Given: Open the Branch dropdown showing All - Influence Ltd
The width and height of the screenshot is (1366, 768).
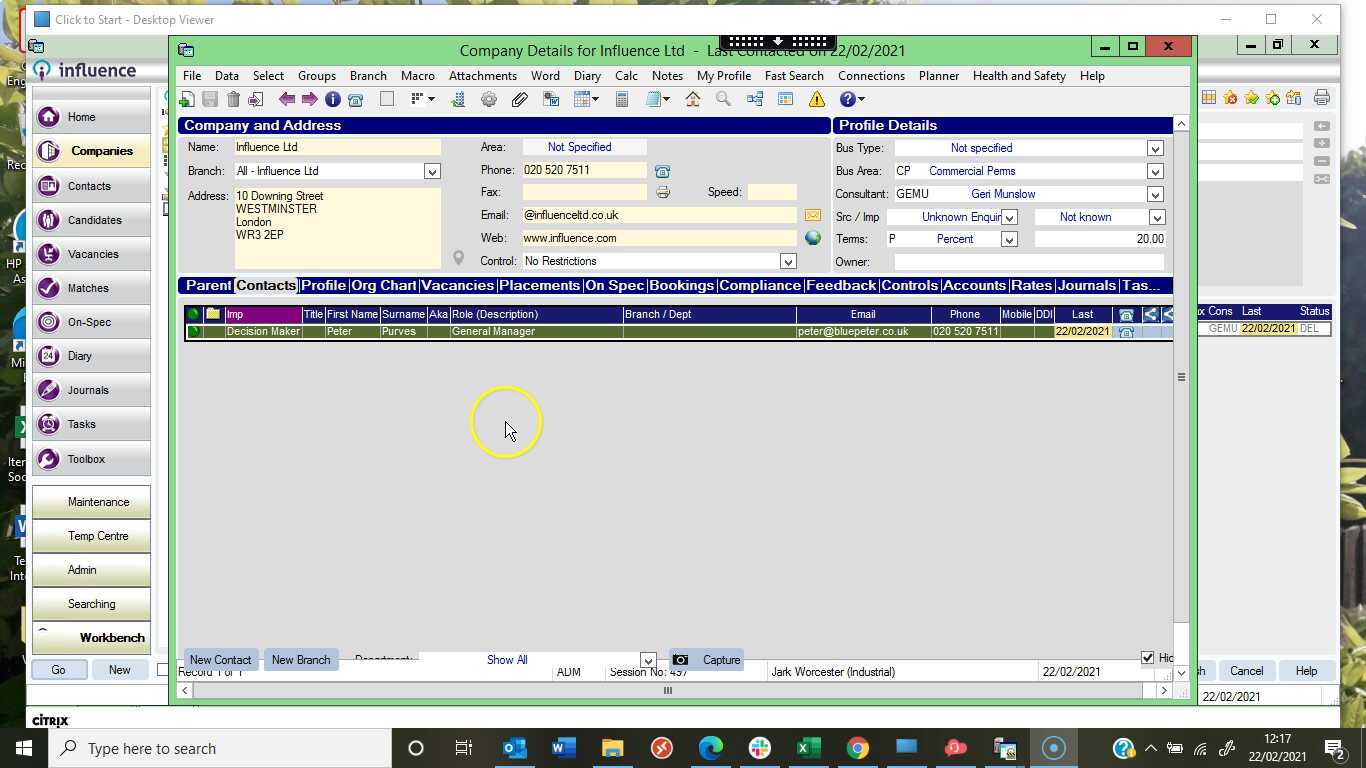Looking at the screenshot, I should coord(432,171).
